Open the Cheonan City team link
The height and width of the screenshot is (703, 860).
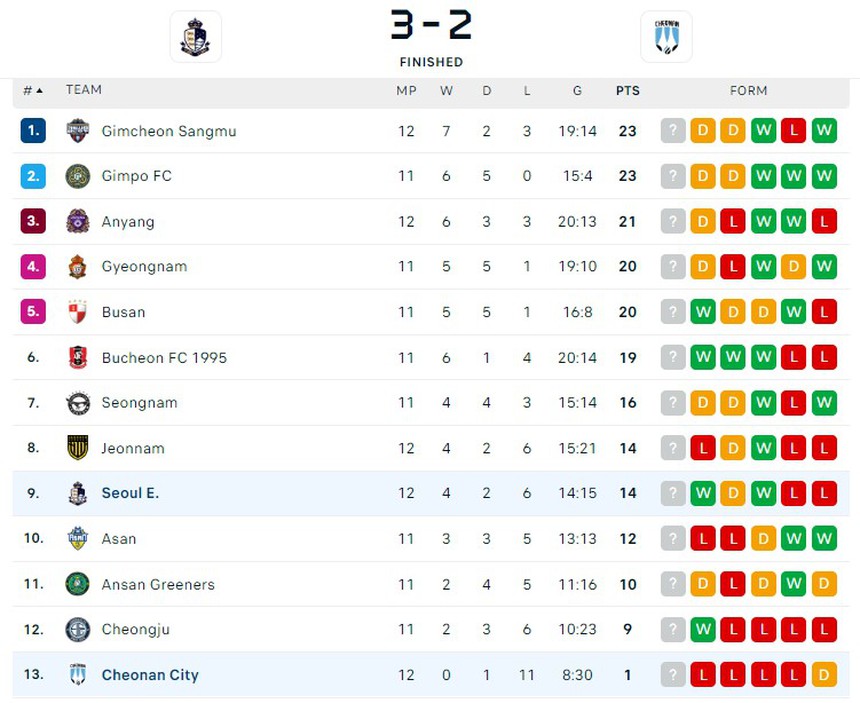pyautogui.click(x=150, y=675)
